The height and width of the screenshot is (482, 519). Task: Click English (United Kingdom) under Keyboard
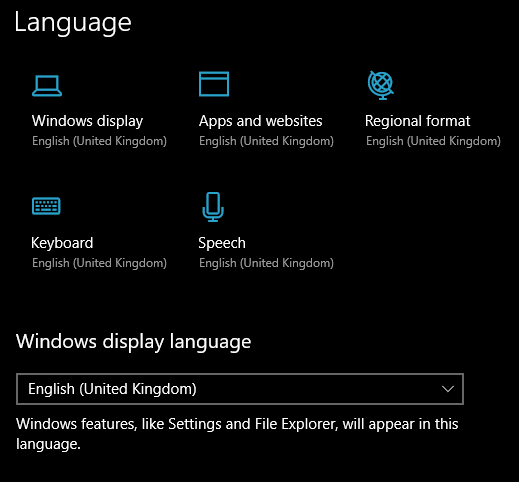pyautogui.click(x=99, y=263)
